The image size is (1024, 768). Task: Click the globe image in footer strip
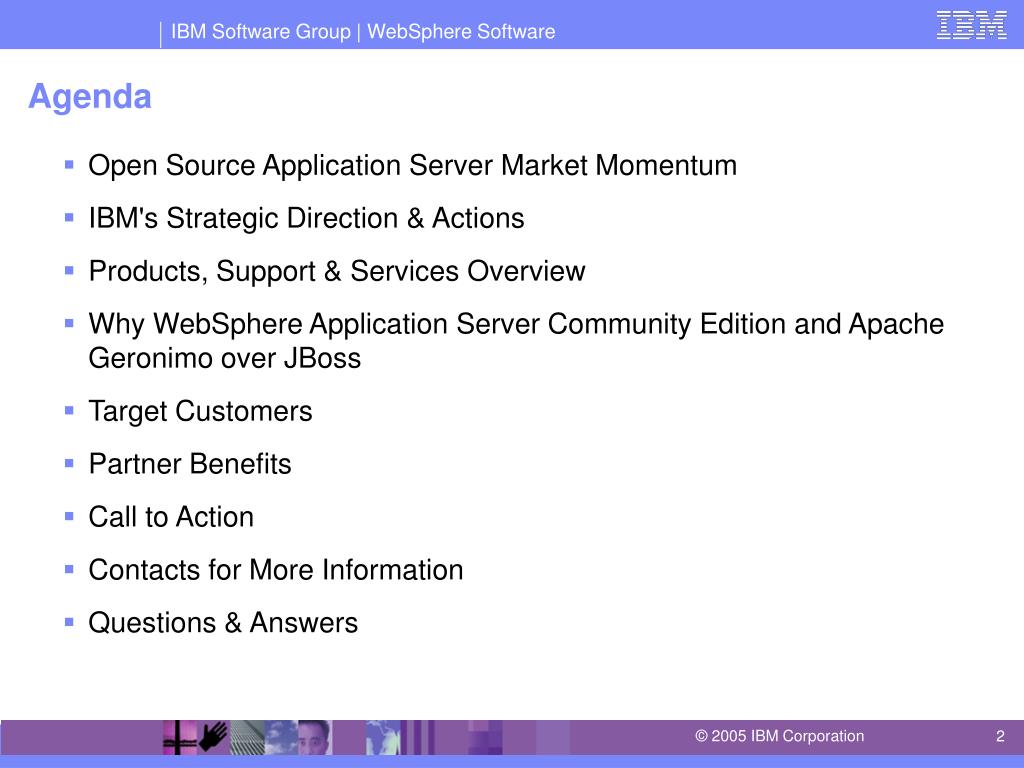point(382,737)
